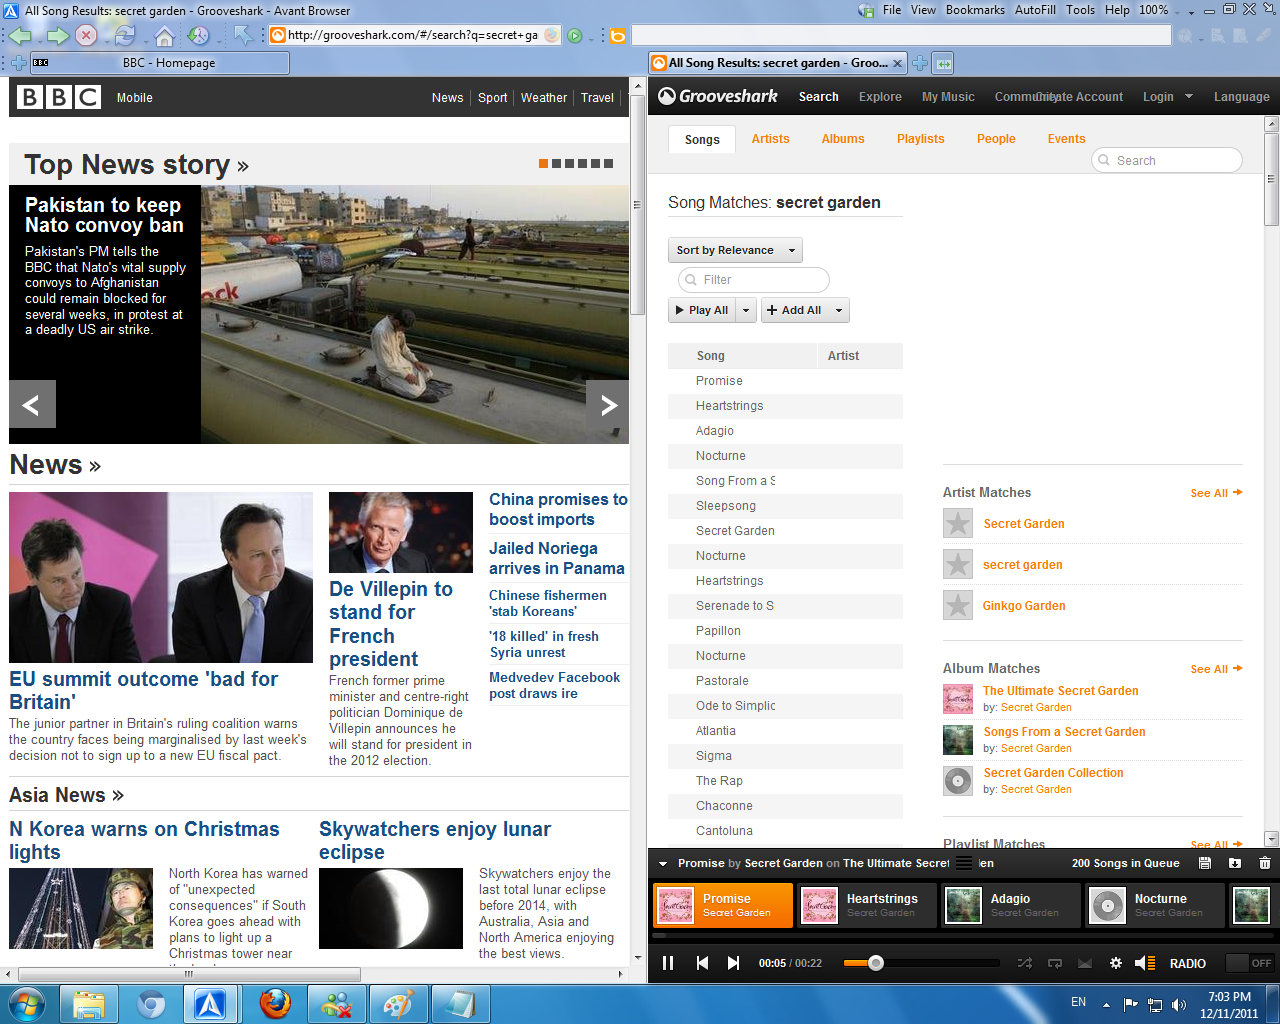
Task: Open dropdown arrow beside the History icon
Action: (x=220, y=38)
